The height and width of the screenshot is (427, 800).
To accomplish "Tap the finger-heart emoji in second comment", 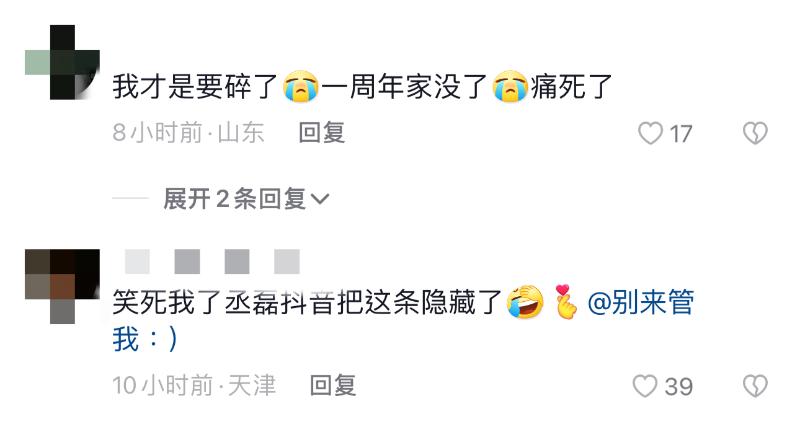I will [x=565, y=302].
